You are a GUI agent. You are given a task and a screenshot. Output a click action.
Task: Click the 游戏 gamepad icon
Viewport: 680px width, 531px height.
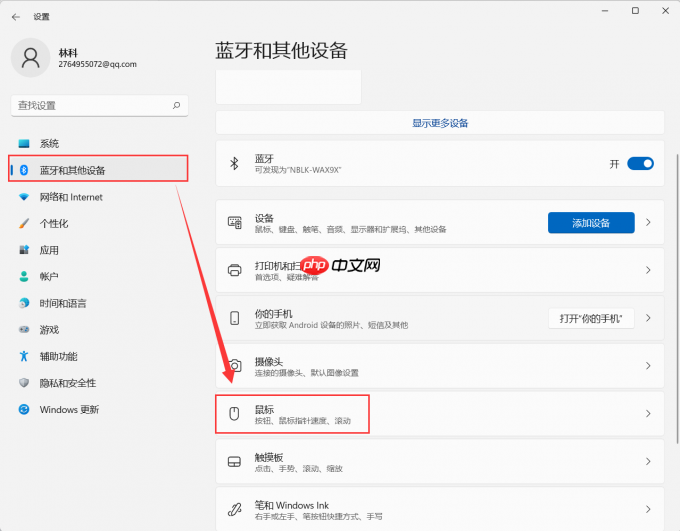pos(24,330)
